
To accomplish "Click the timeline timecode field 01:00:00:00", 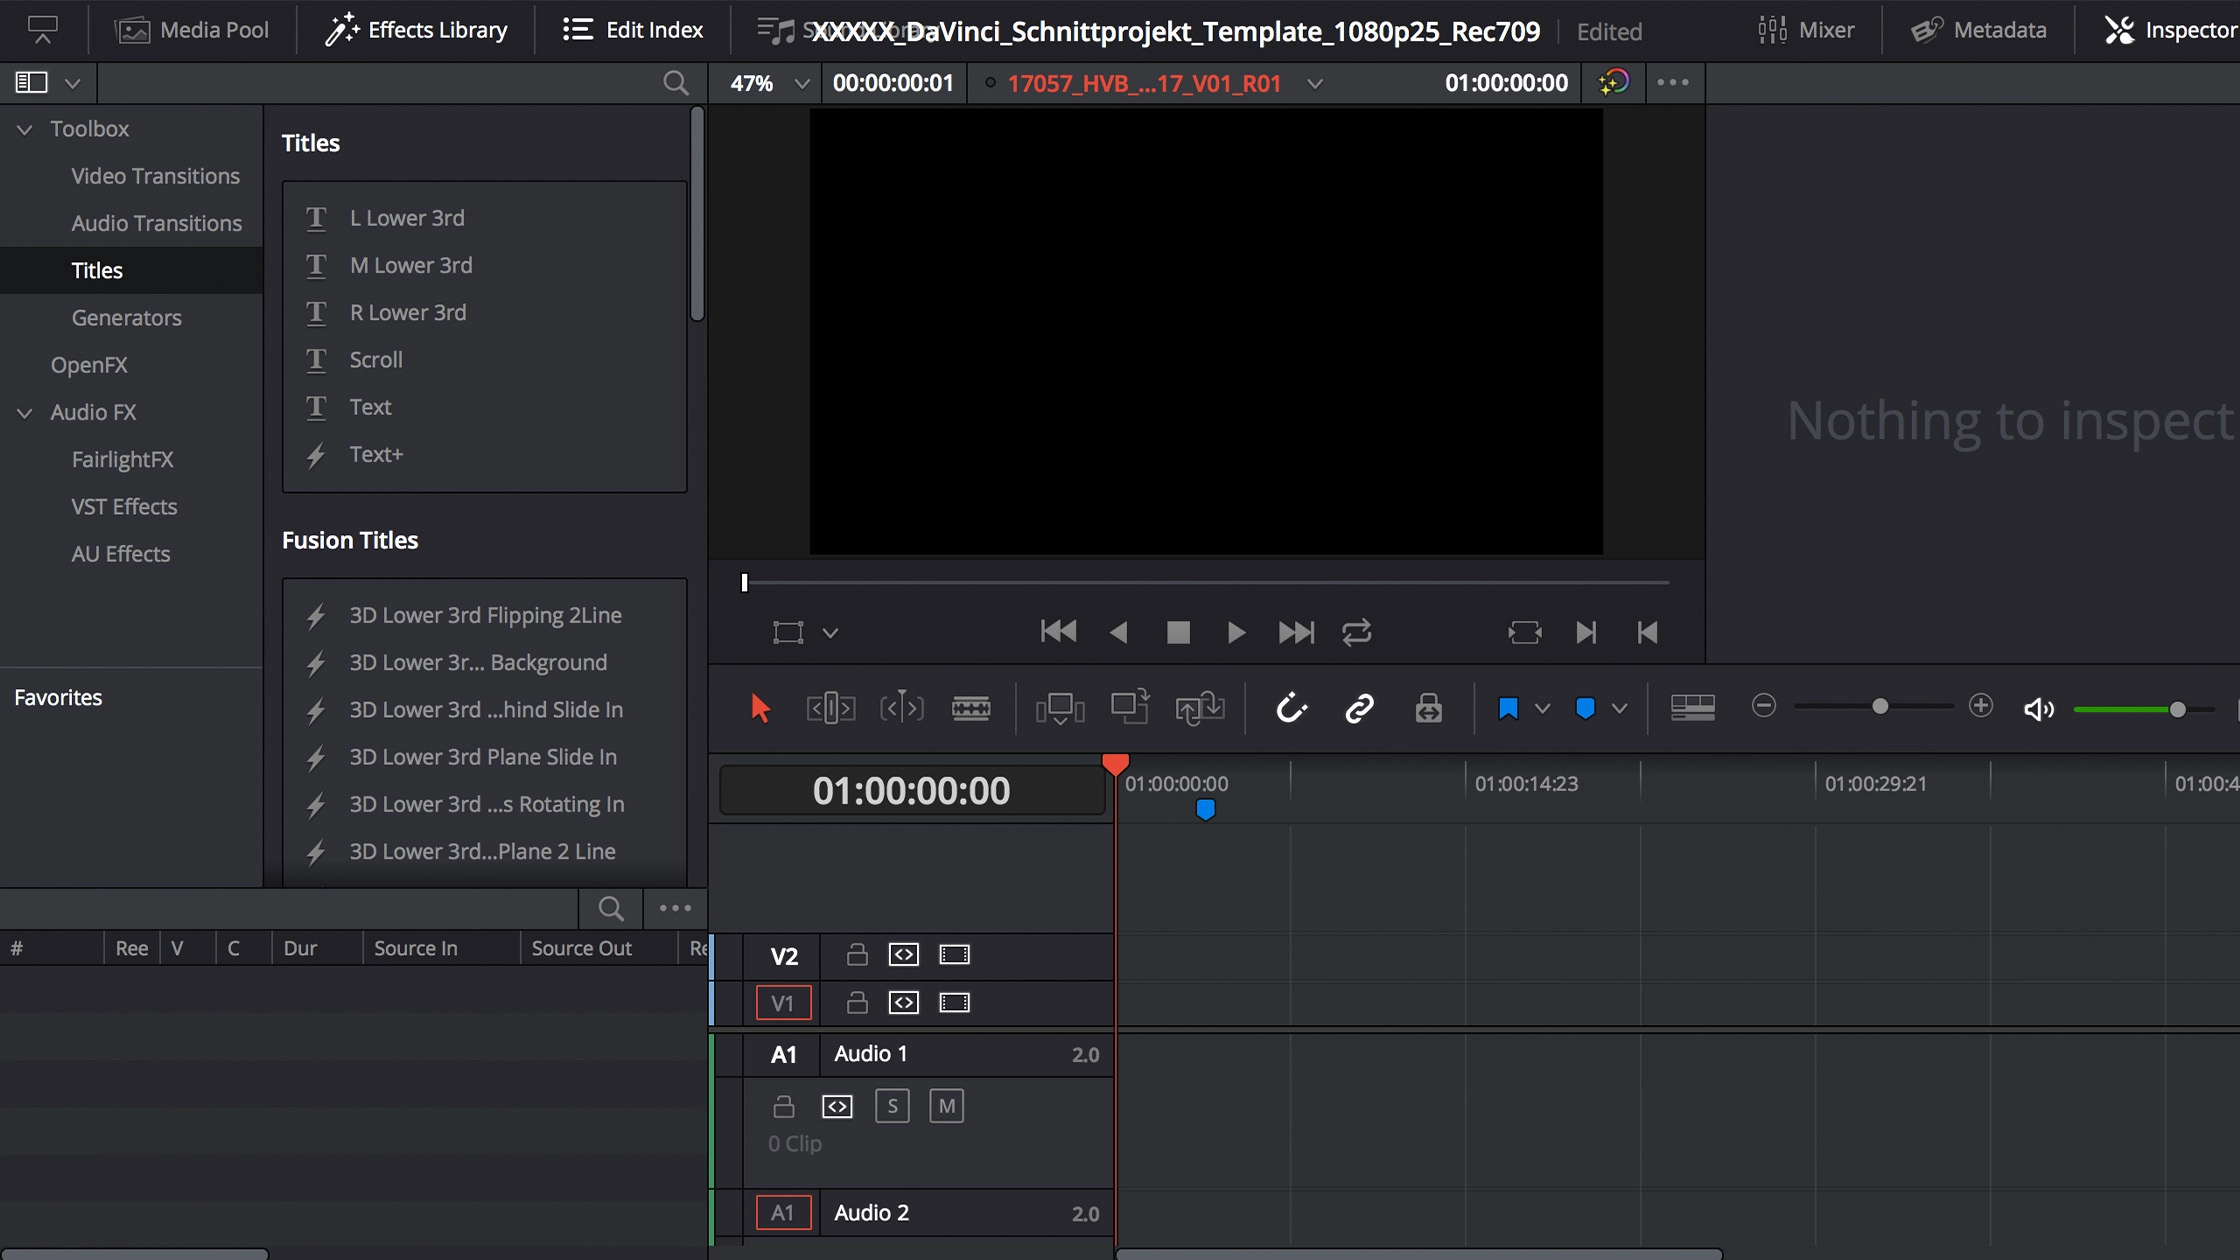I will pos(911,790).
